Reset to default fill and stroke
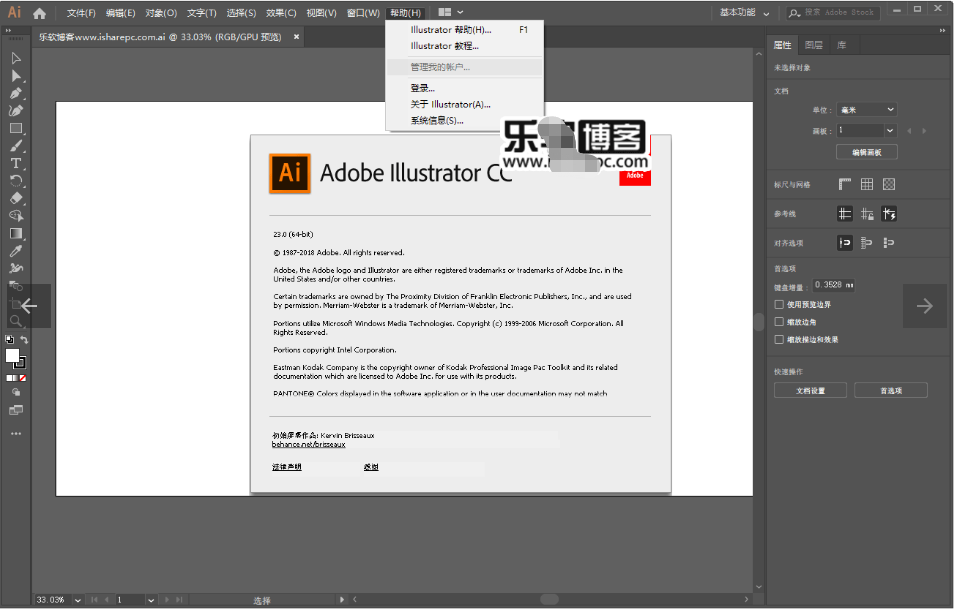Screen dimensions: 956x612 click(x=10, y=340)
